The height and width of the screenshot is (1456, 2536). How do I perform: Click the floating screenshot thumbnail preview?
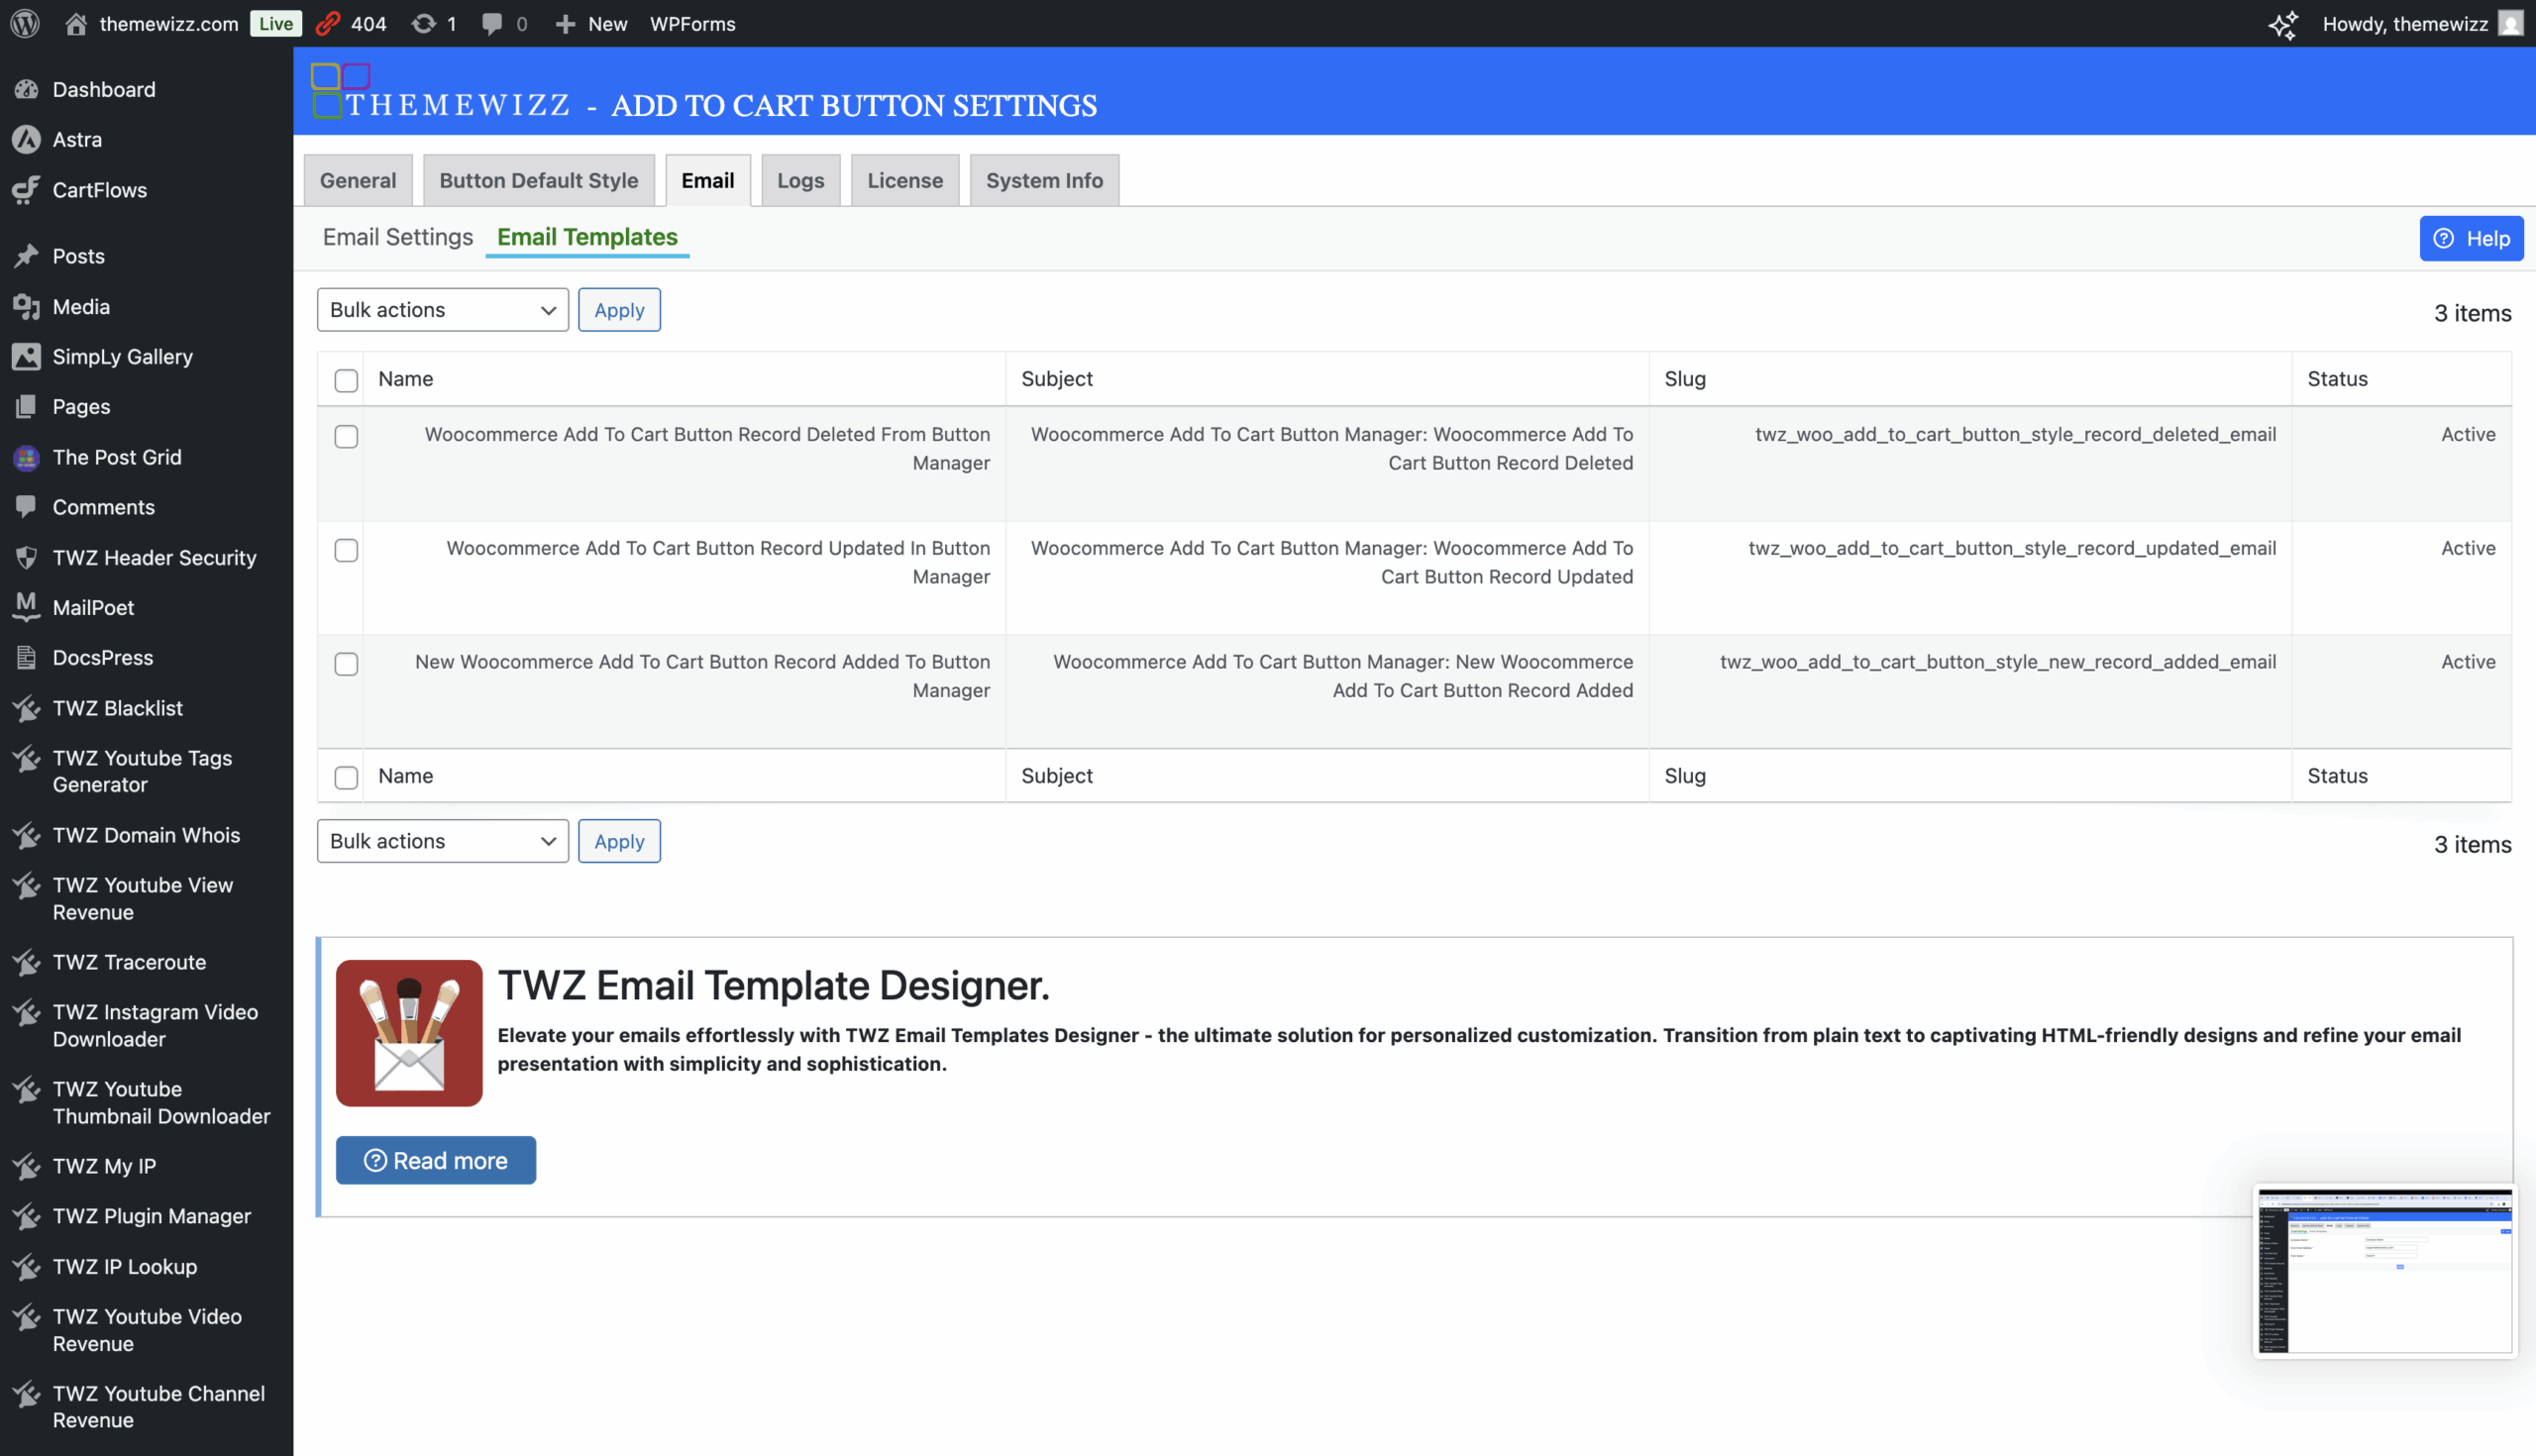tap(2384, 1270)
